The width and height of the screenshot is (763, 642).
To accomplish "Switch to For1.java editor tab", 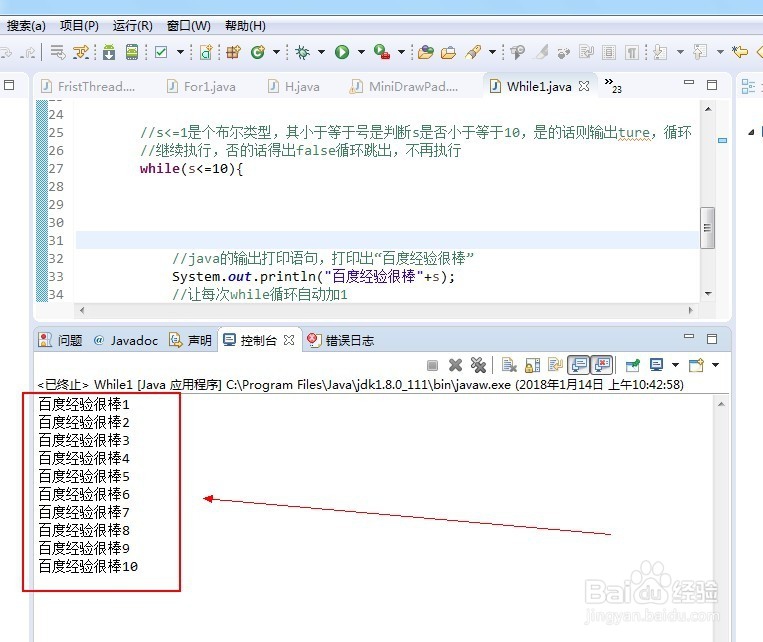I will coord(201,87).
